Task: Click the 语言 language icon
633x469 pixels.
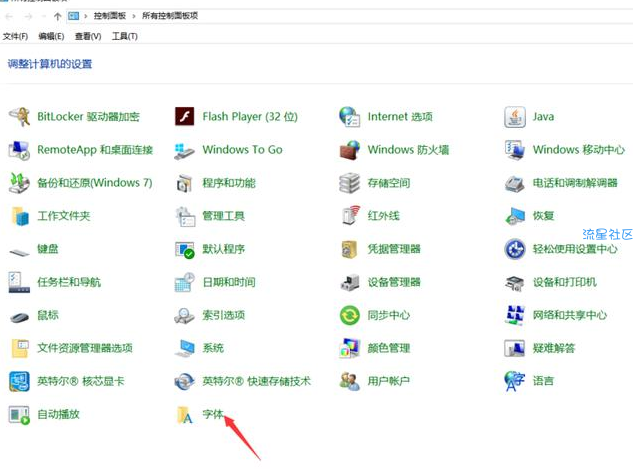Action: 514,381
